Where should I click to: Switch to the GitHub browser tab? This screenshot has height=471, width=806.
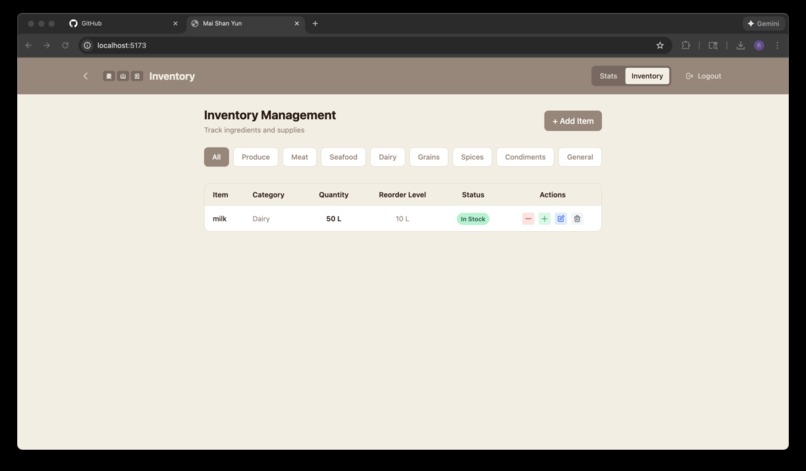tap(123, 23)
